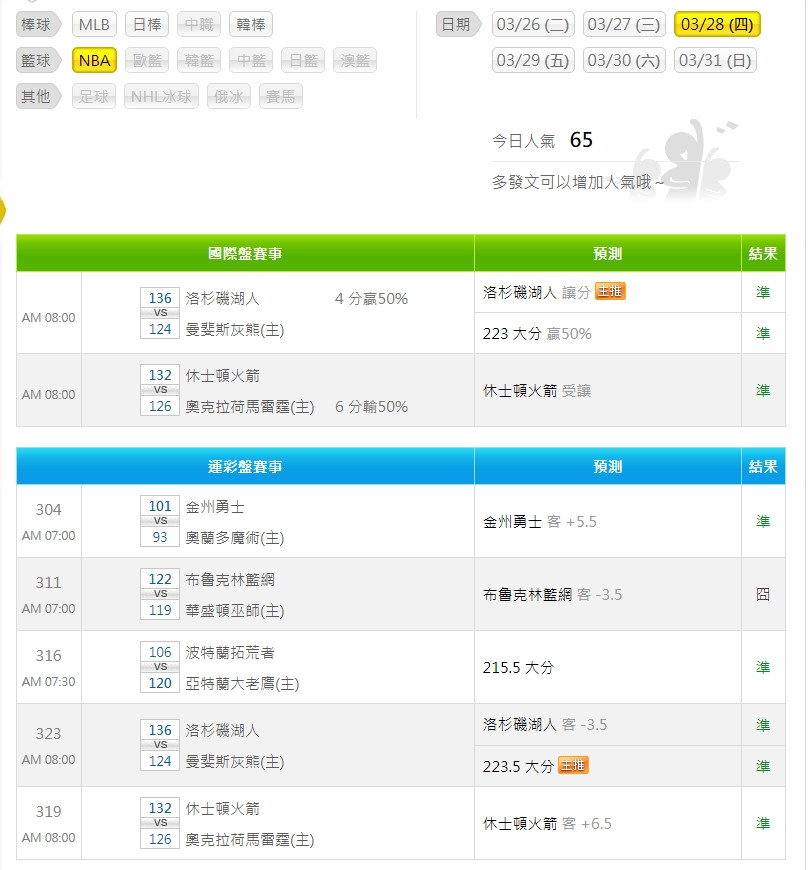Click the 準 result for 休士頓火箭 客 +6.5
This screenshot has height=870, width=808.
coord(763,823)
